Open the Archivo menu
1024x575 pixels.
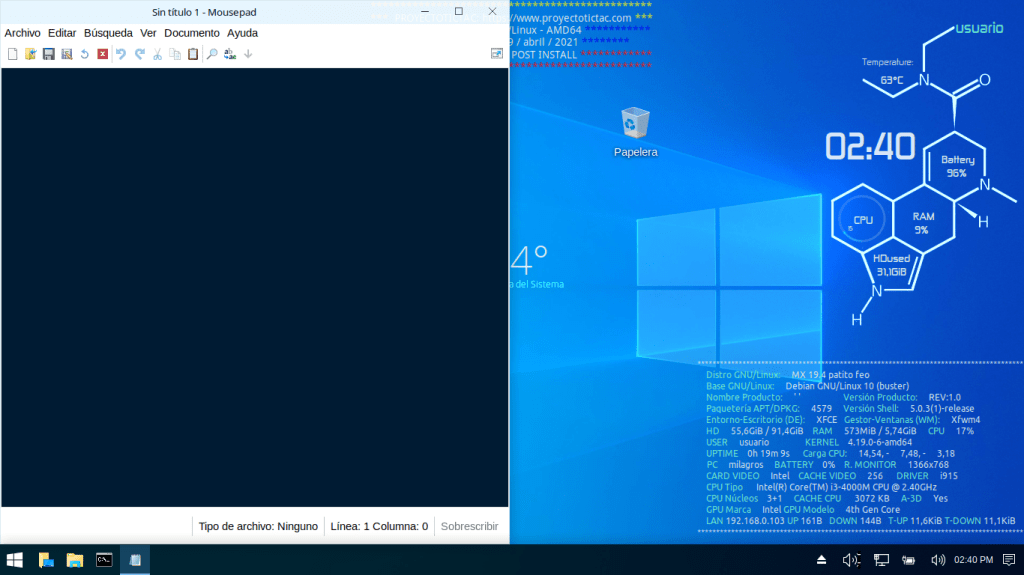[x=22, y=33]
